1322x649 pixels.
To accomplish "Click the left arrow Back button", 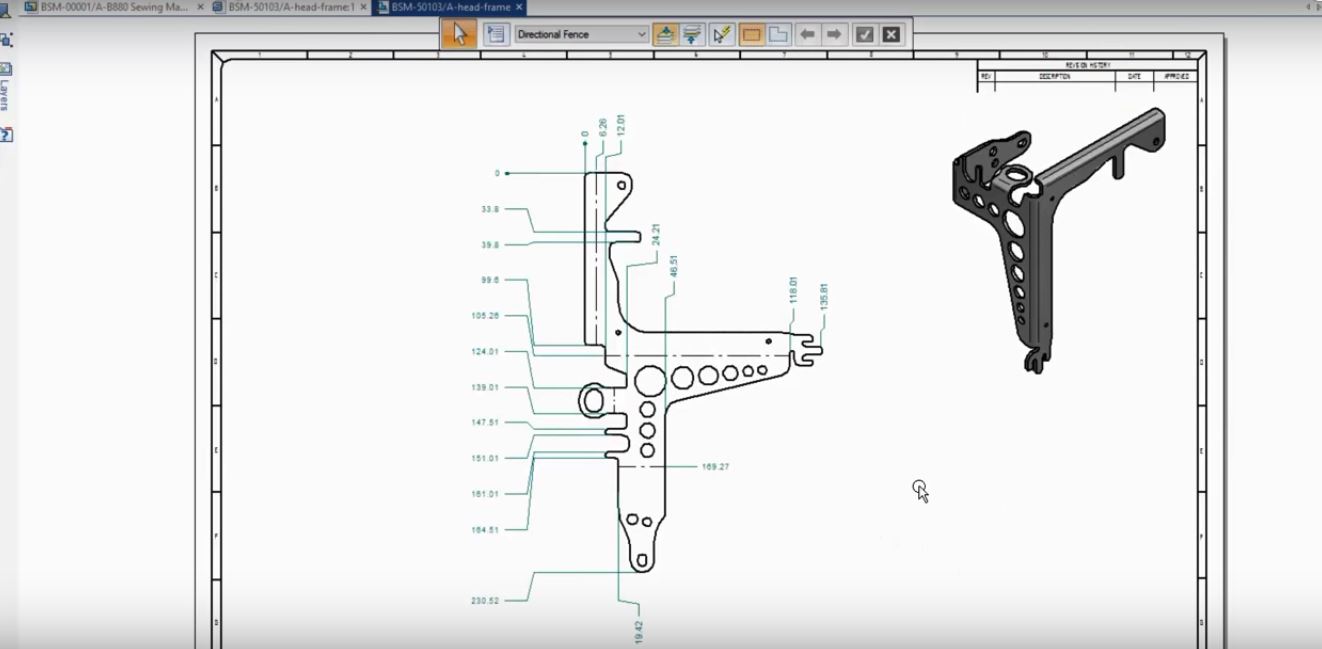I will (807, 34).
